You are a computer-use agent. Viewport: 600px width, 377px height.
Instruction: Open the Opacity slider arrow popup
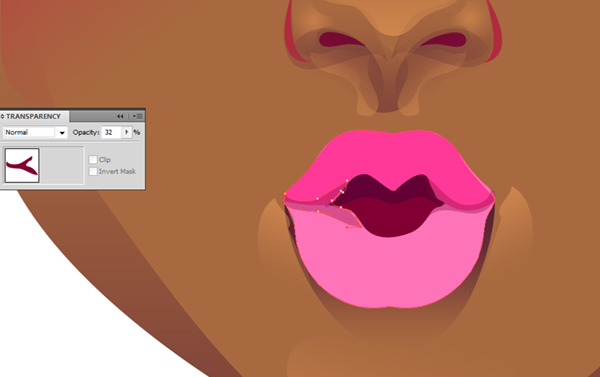coord(127,132)
